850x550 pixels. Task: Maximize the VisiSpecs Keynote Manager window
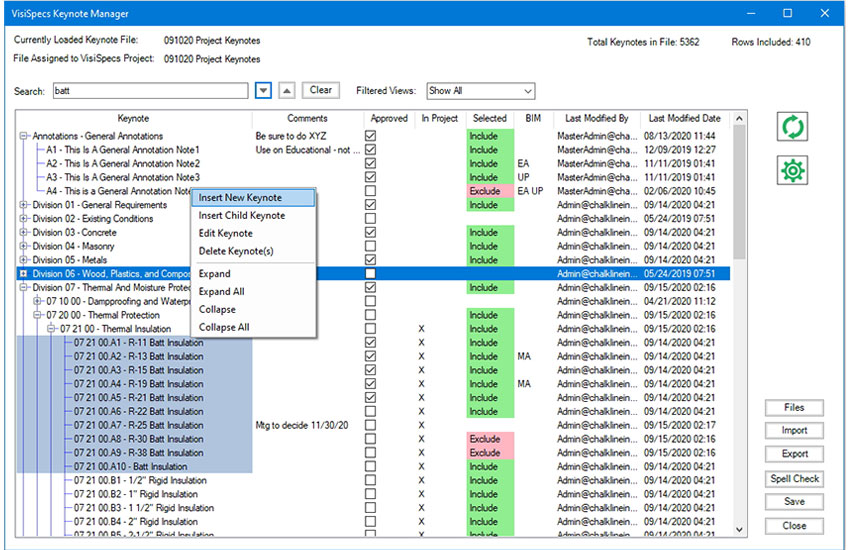point(788,13)
